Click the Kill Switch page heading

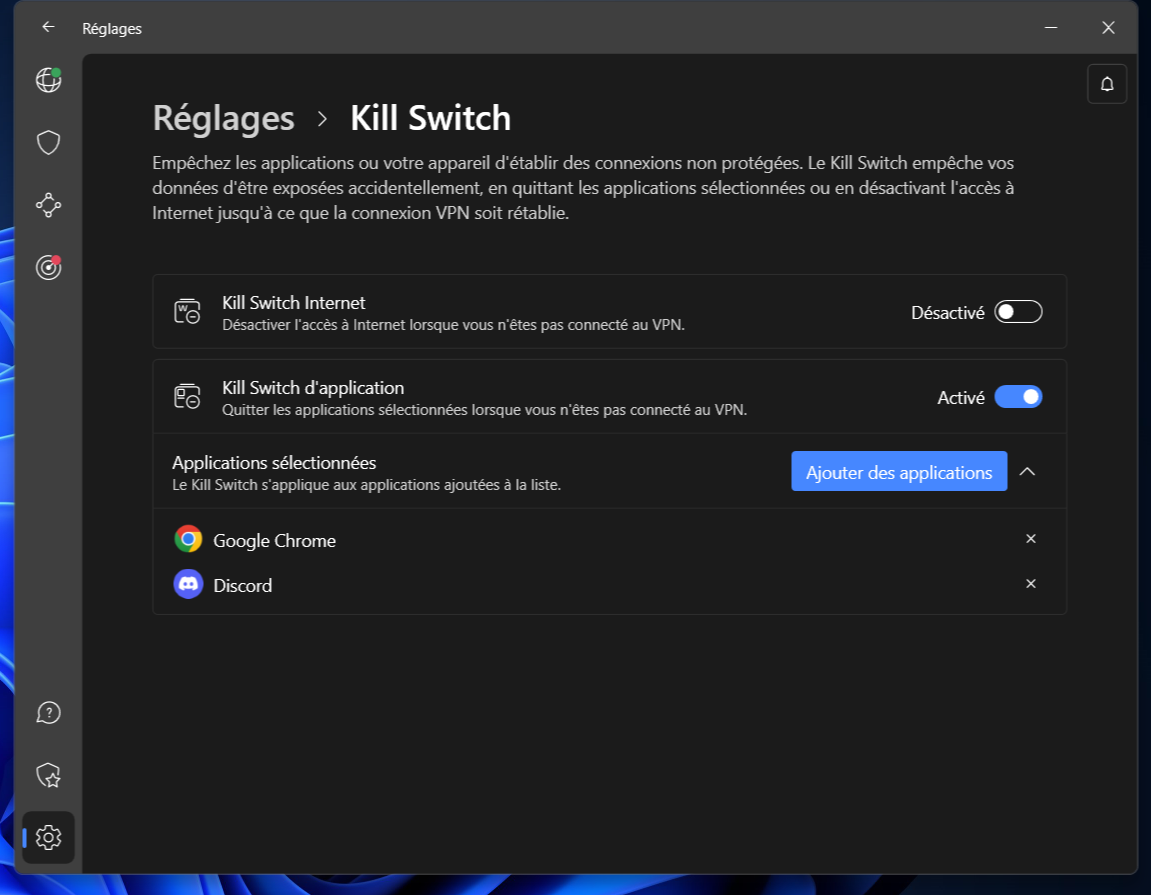430,118
